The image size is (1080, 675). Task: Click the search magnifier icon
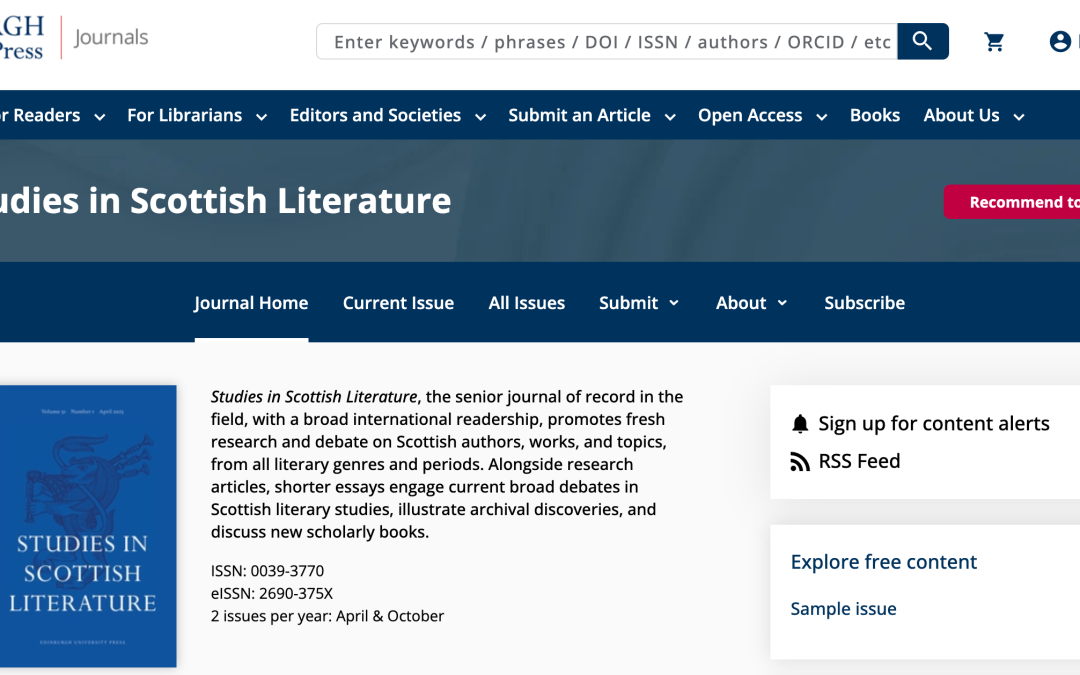pos(921,41)
